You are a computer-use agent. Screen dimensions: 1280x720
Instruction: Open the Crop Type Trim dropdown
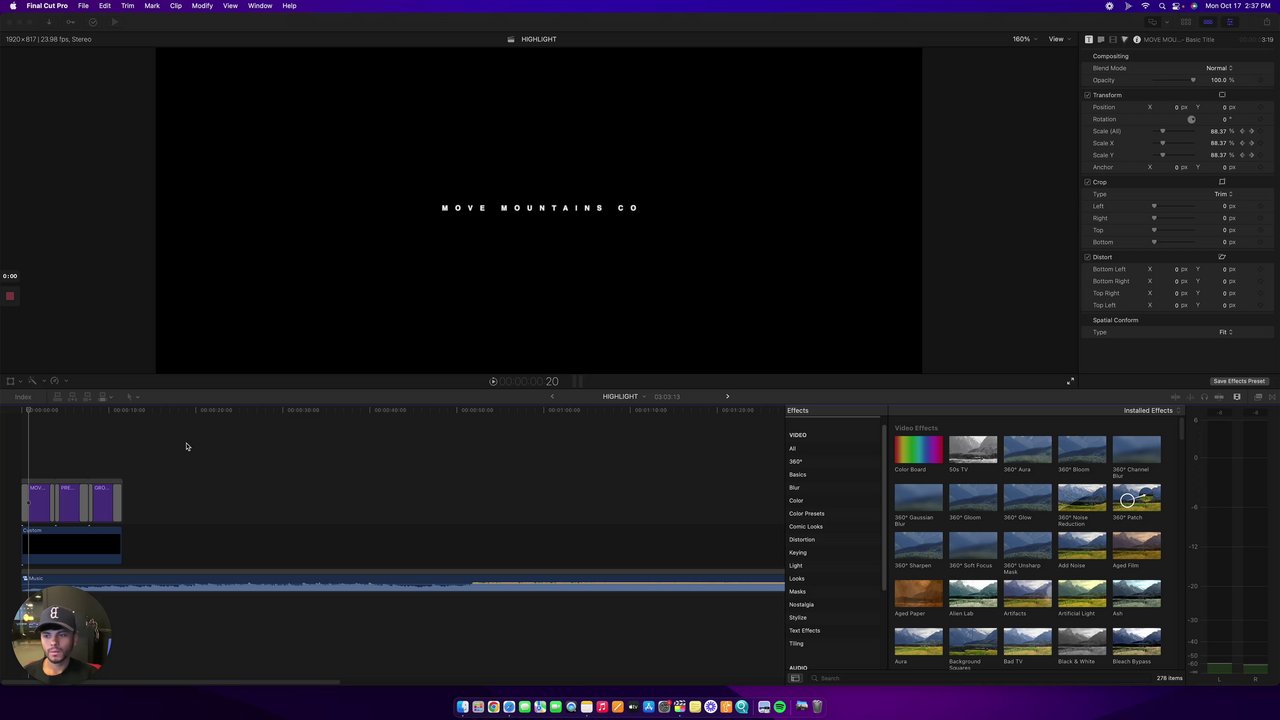(x=1223, y=194)
